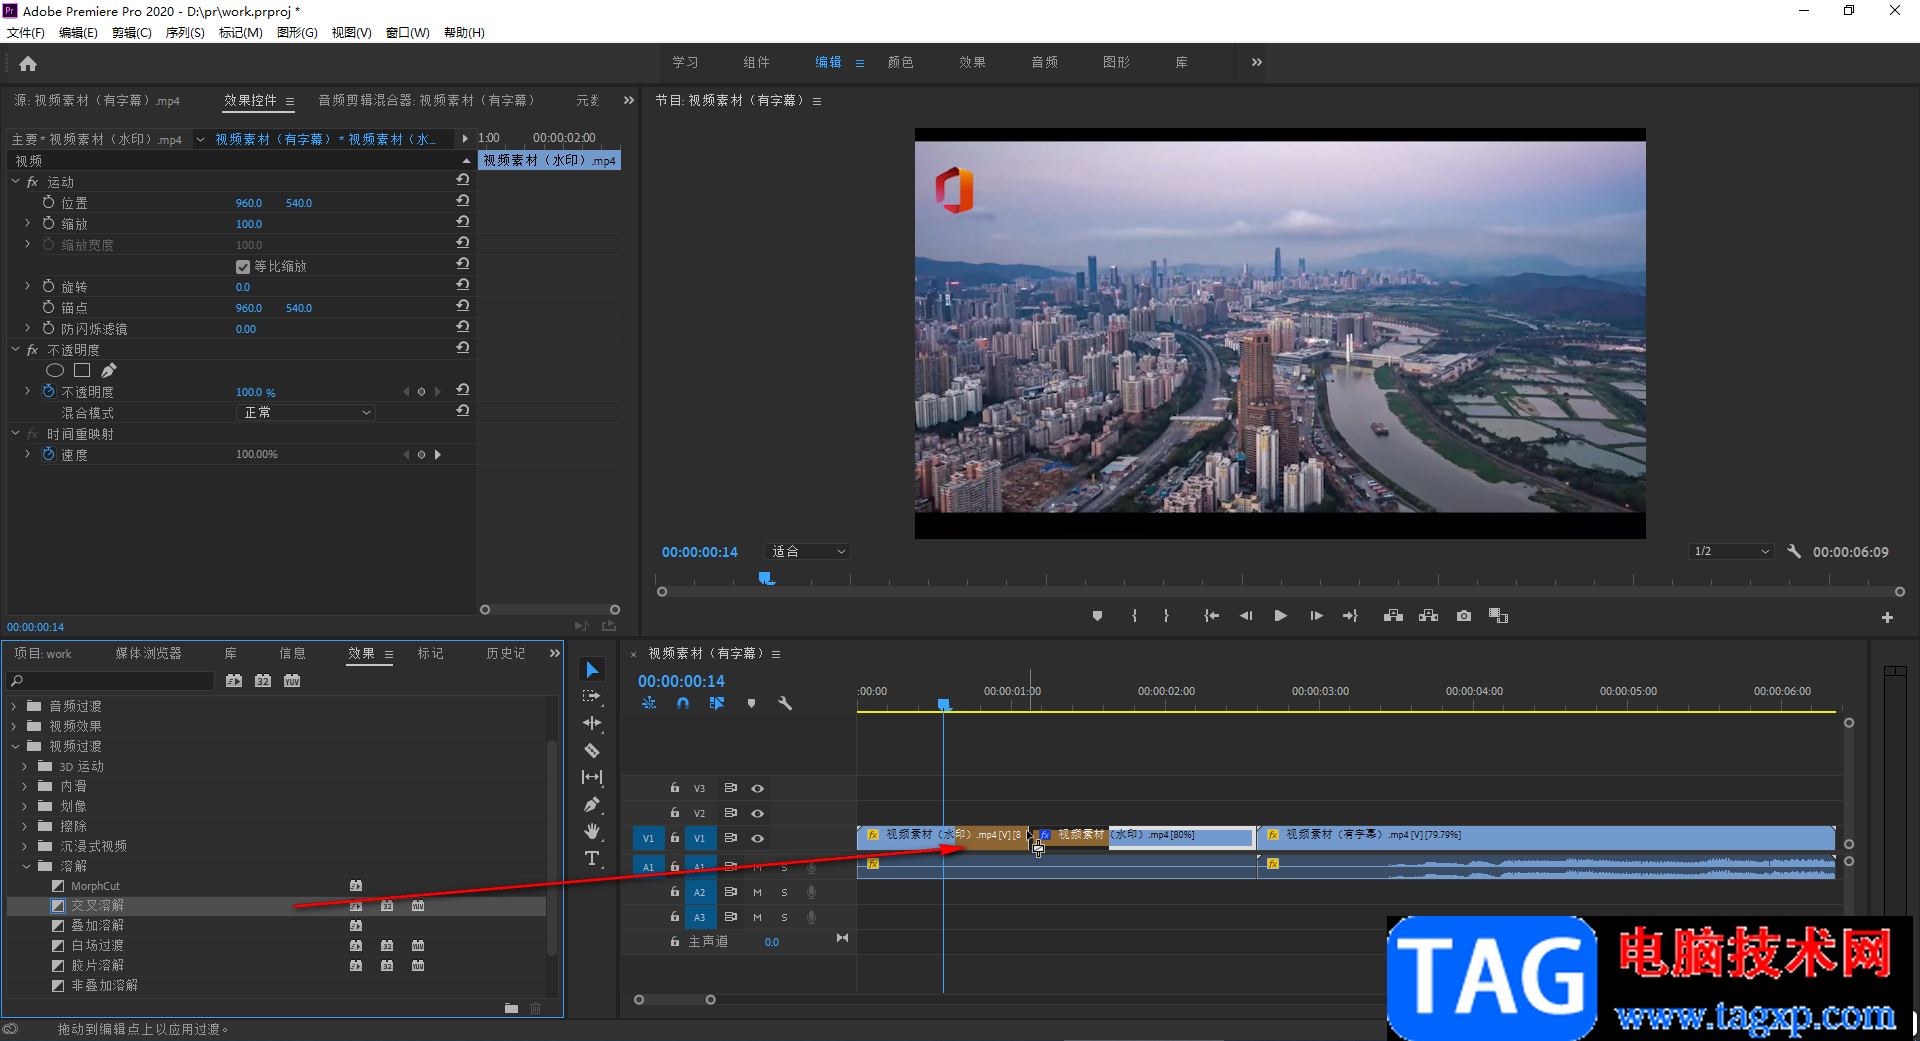1920x1041 pixels.
Task: Open the File menu
Action: click(26, 33)
